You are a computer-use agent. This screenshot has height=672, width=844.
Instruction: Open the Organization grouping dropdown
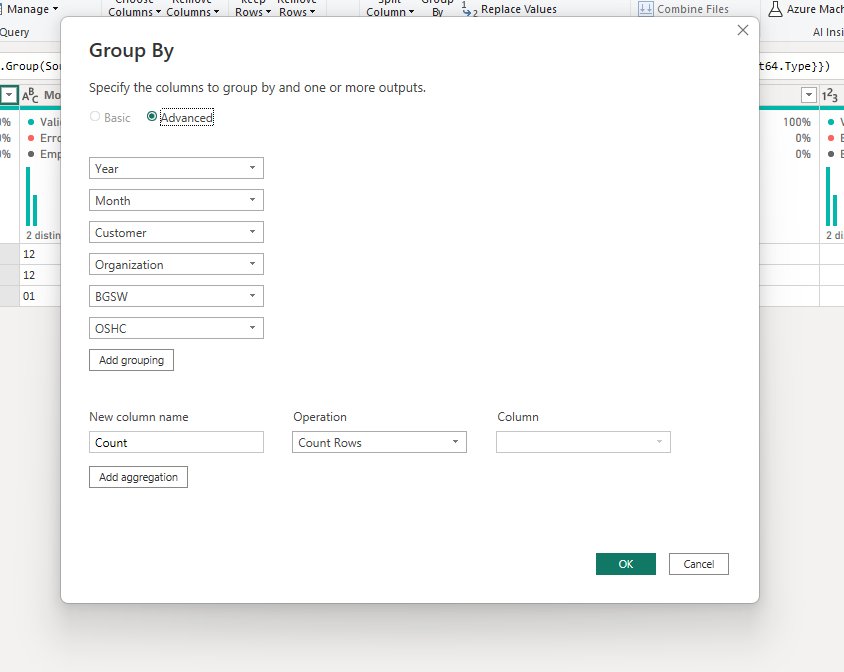click(x=176, y=264)
